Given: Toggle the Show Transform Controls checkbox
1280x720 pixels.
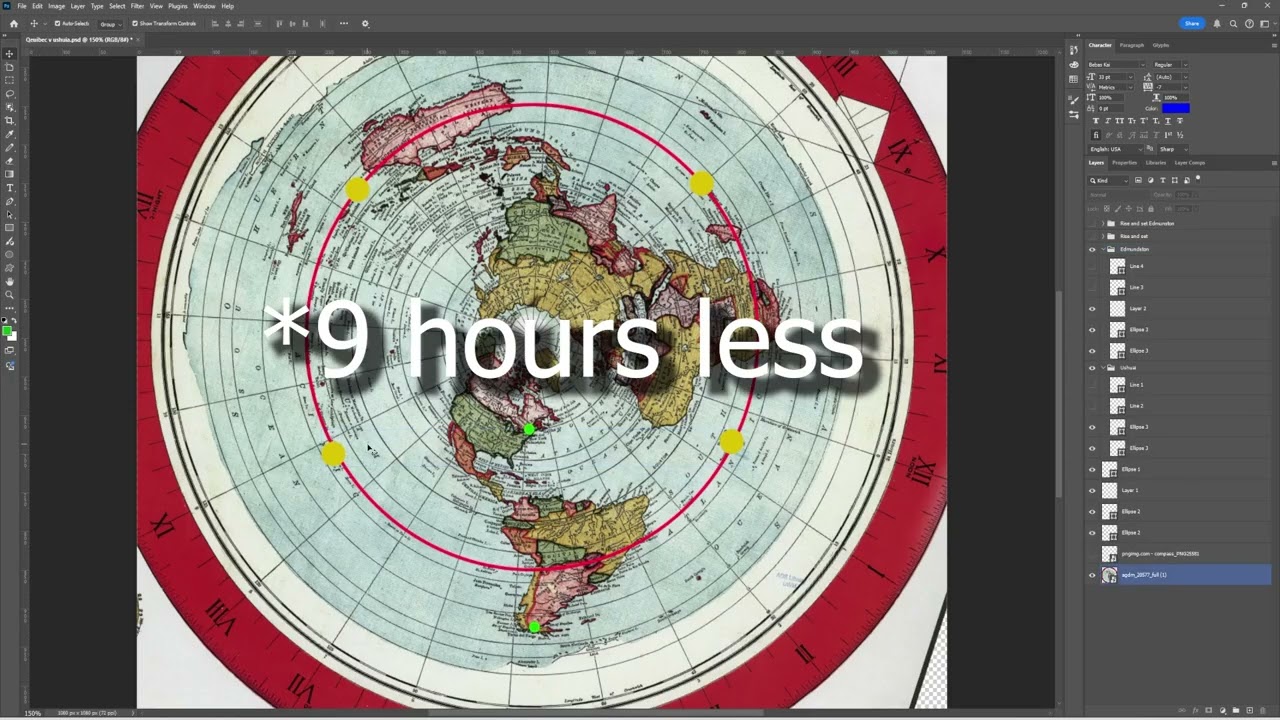Looking at the screenshot, I should tap(135, 23).
